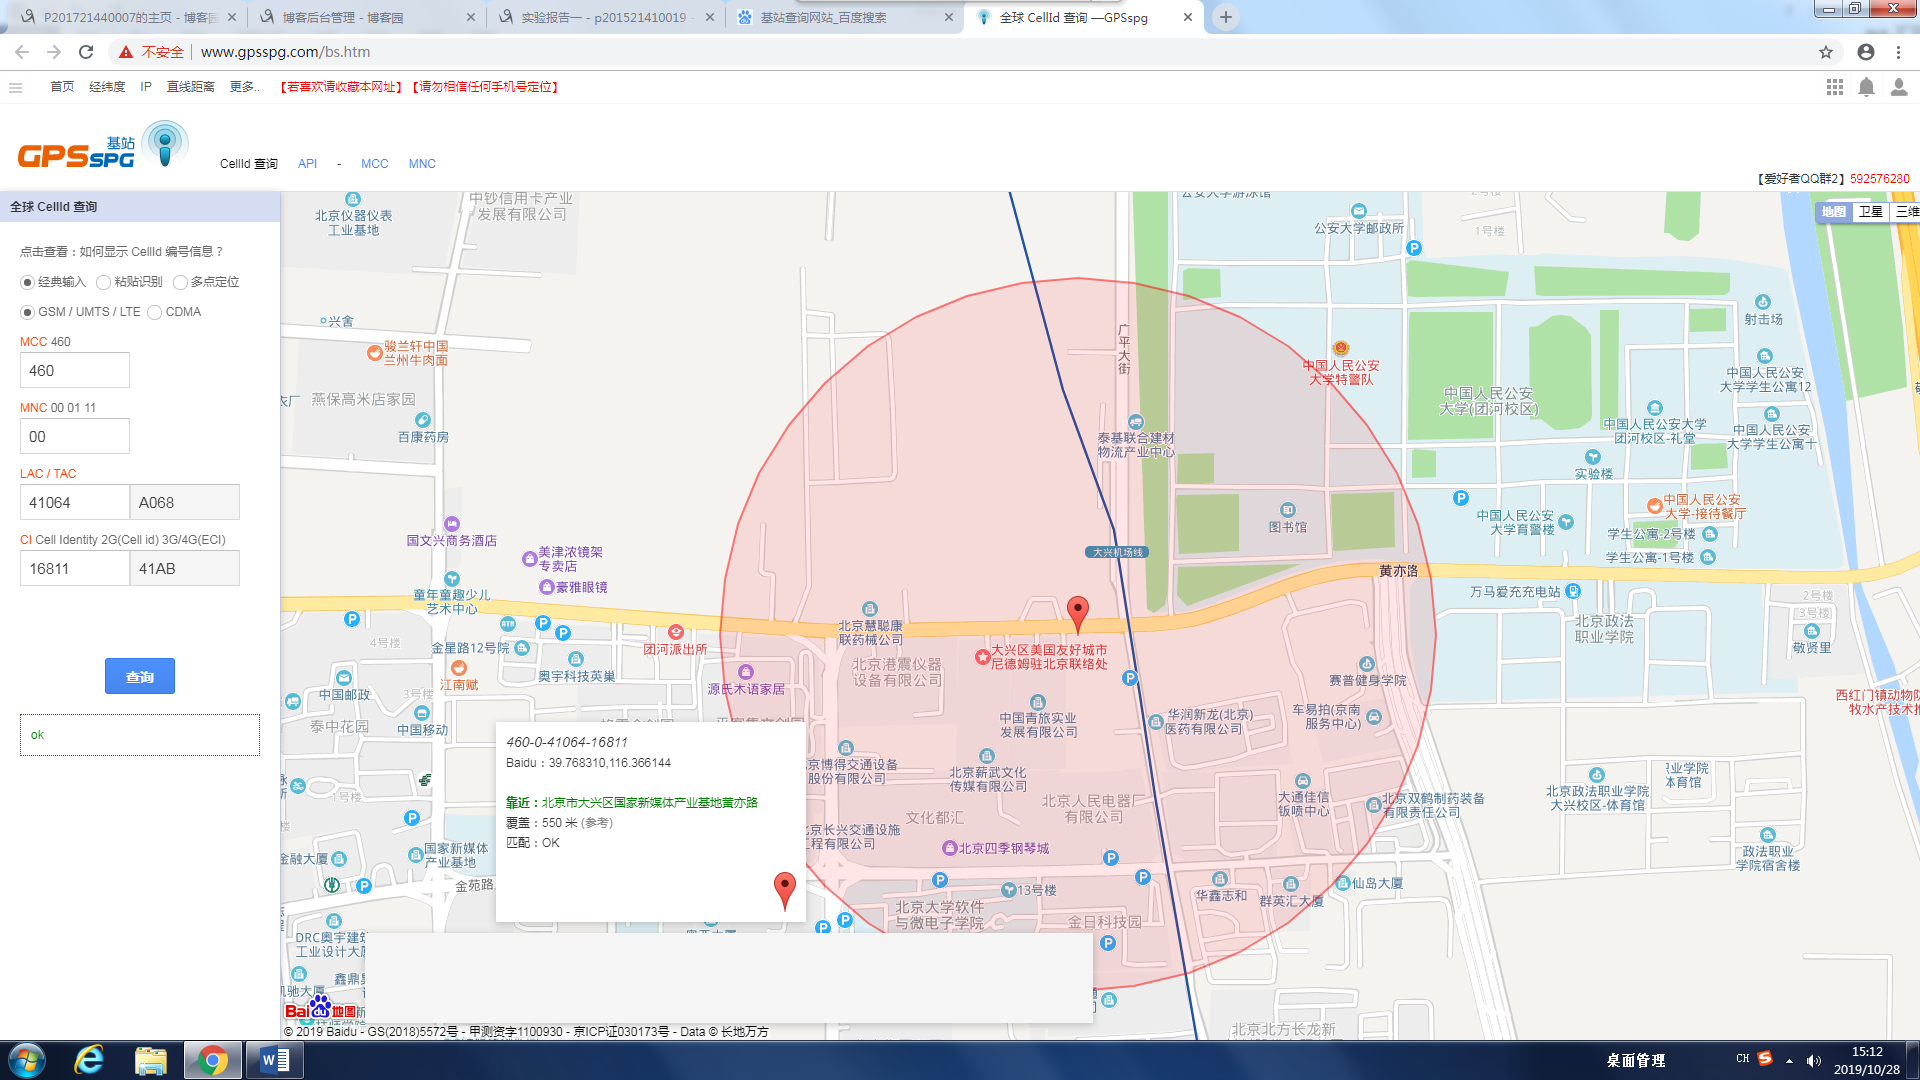Open the MCC link in header

pyautogui.click(x=374, y=164)
